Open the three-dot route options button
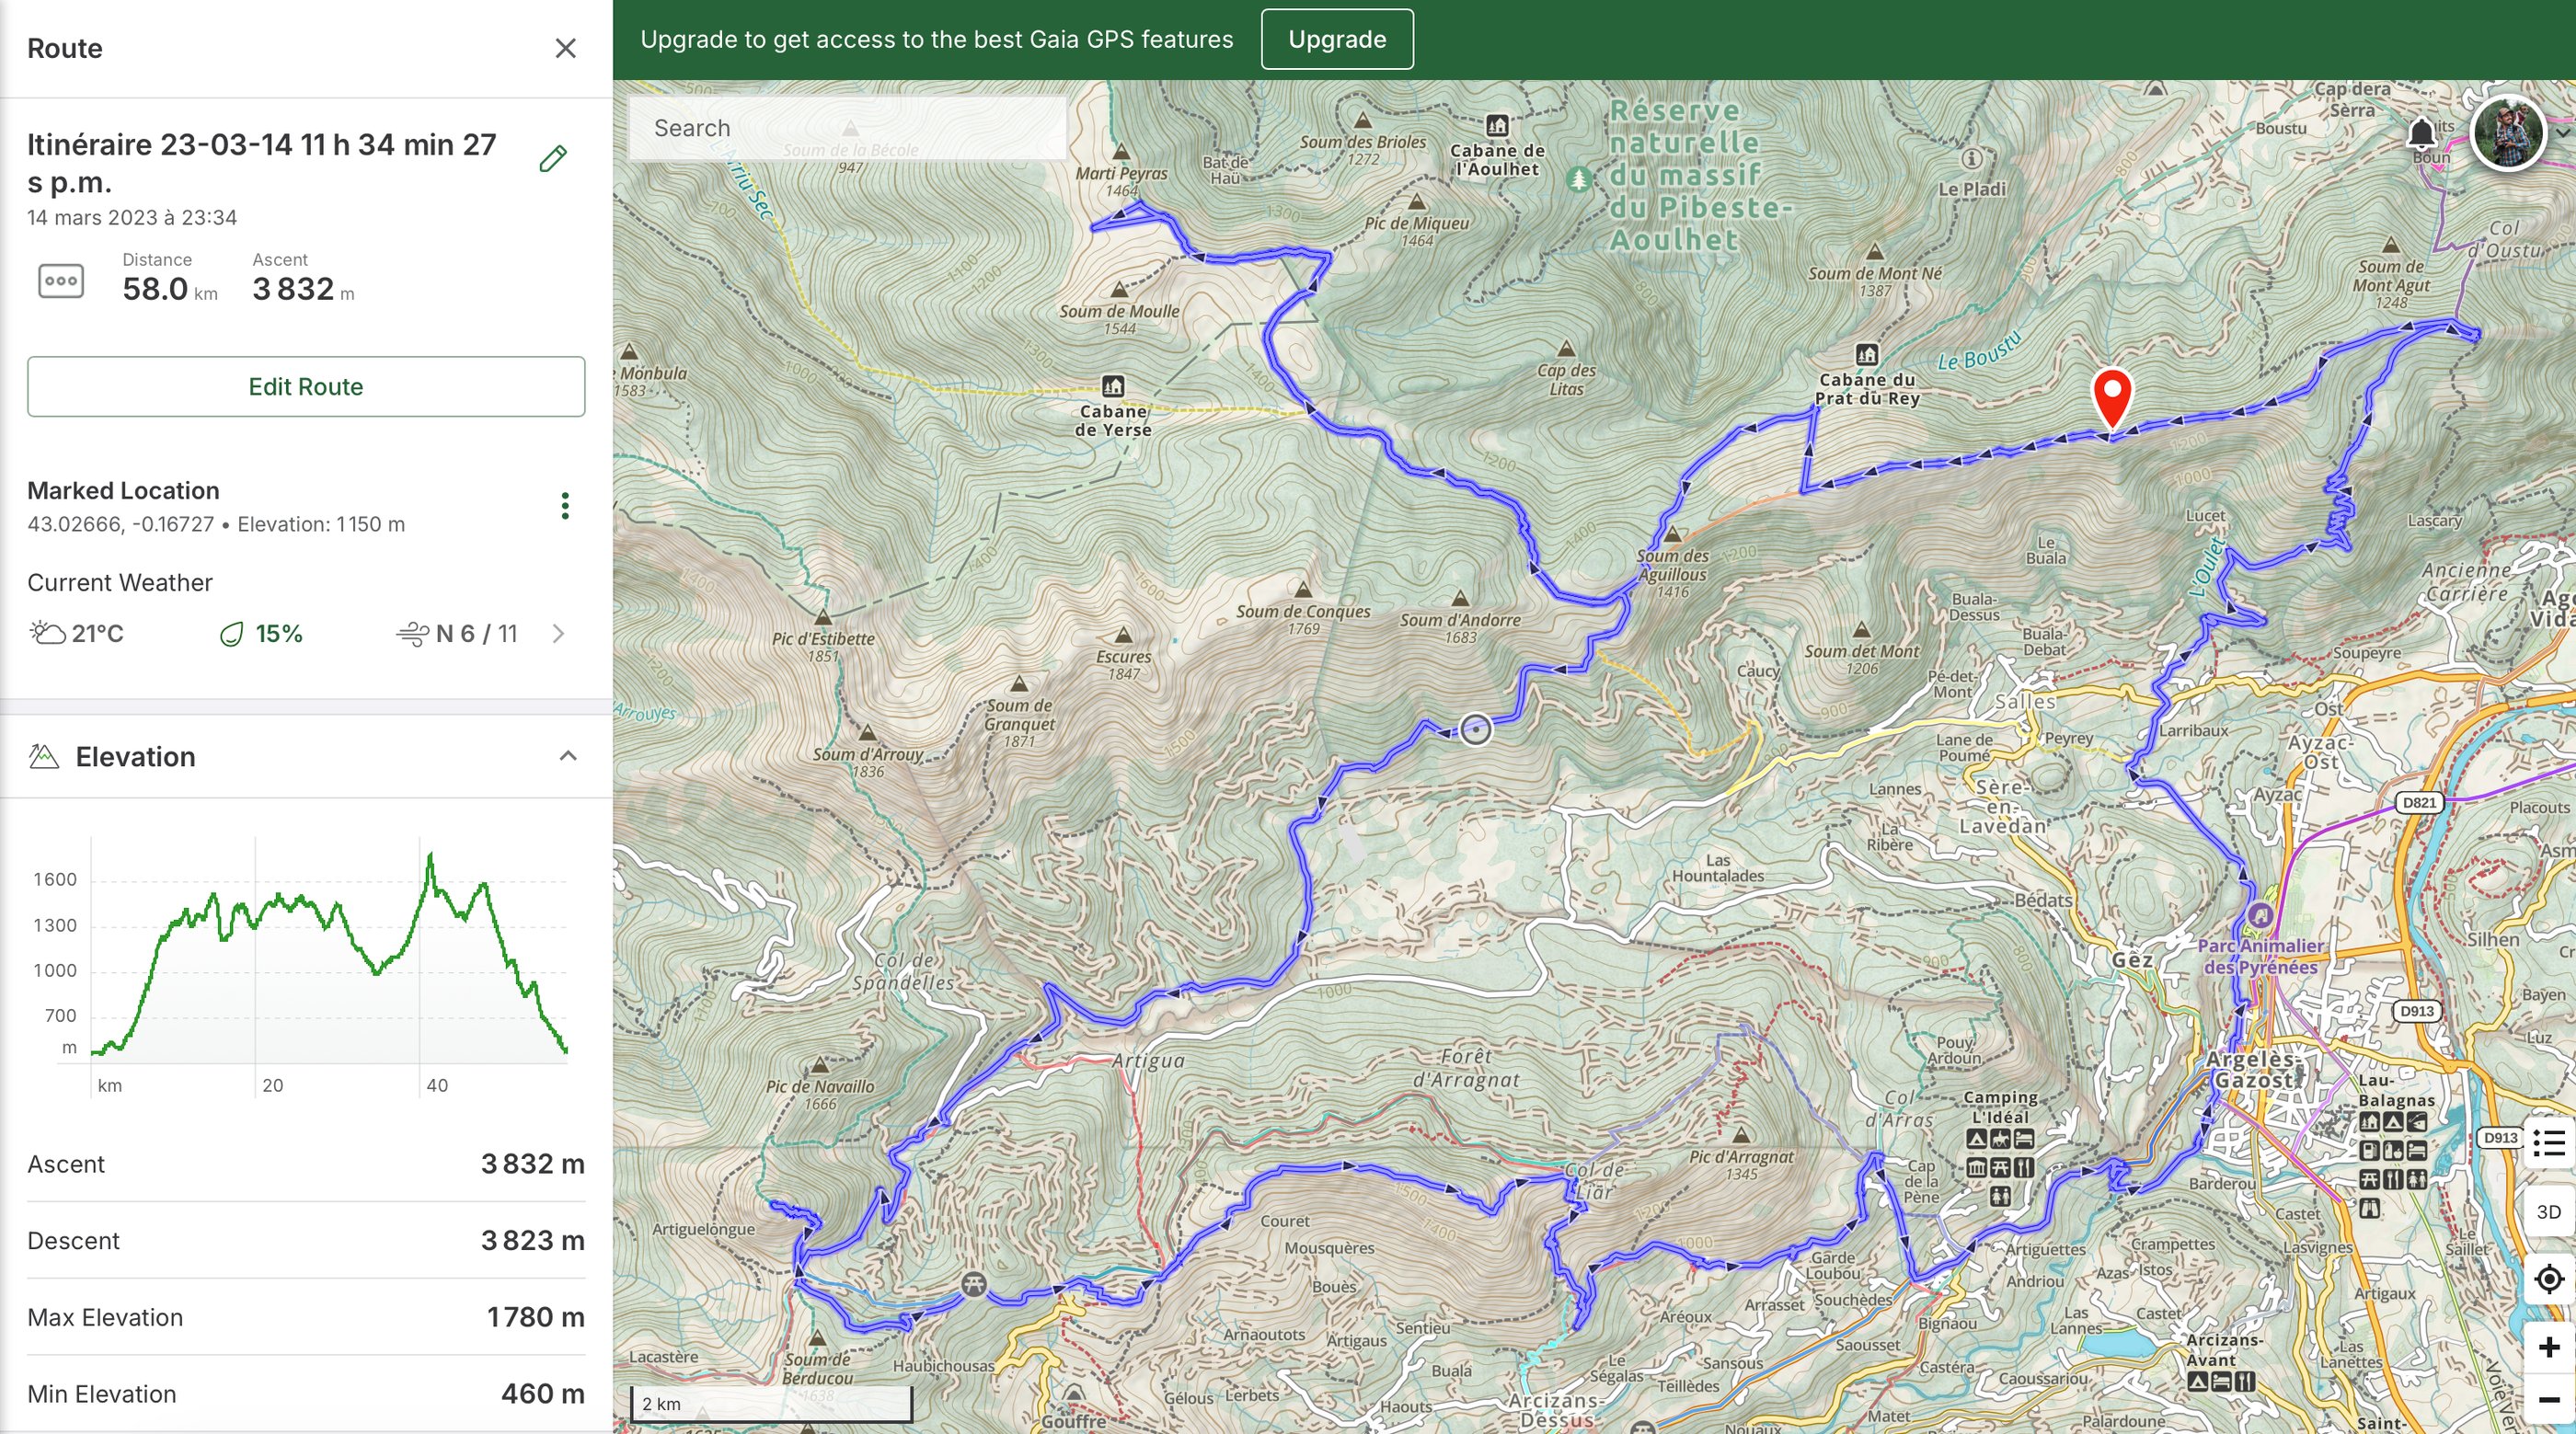The image size is (2576, 1434). (61, 281)
